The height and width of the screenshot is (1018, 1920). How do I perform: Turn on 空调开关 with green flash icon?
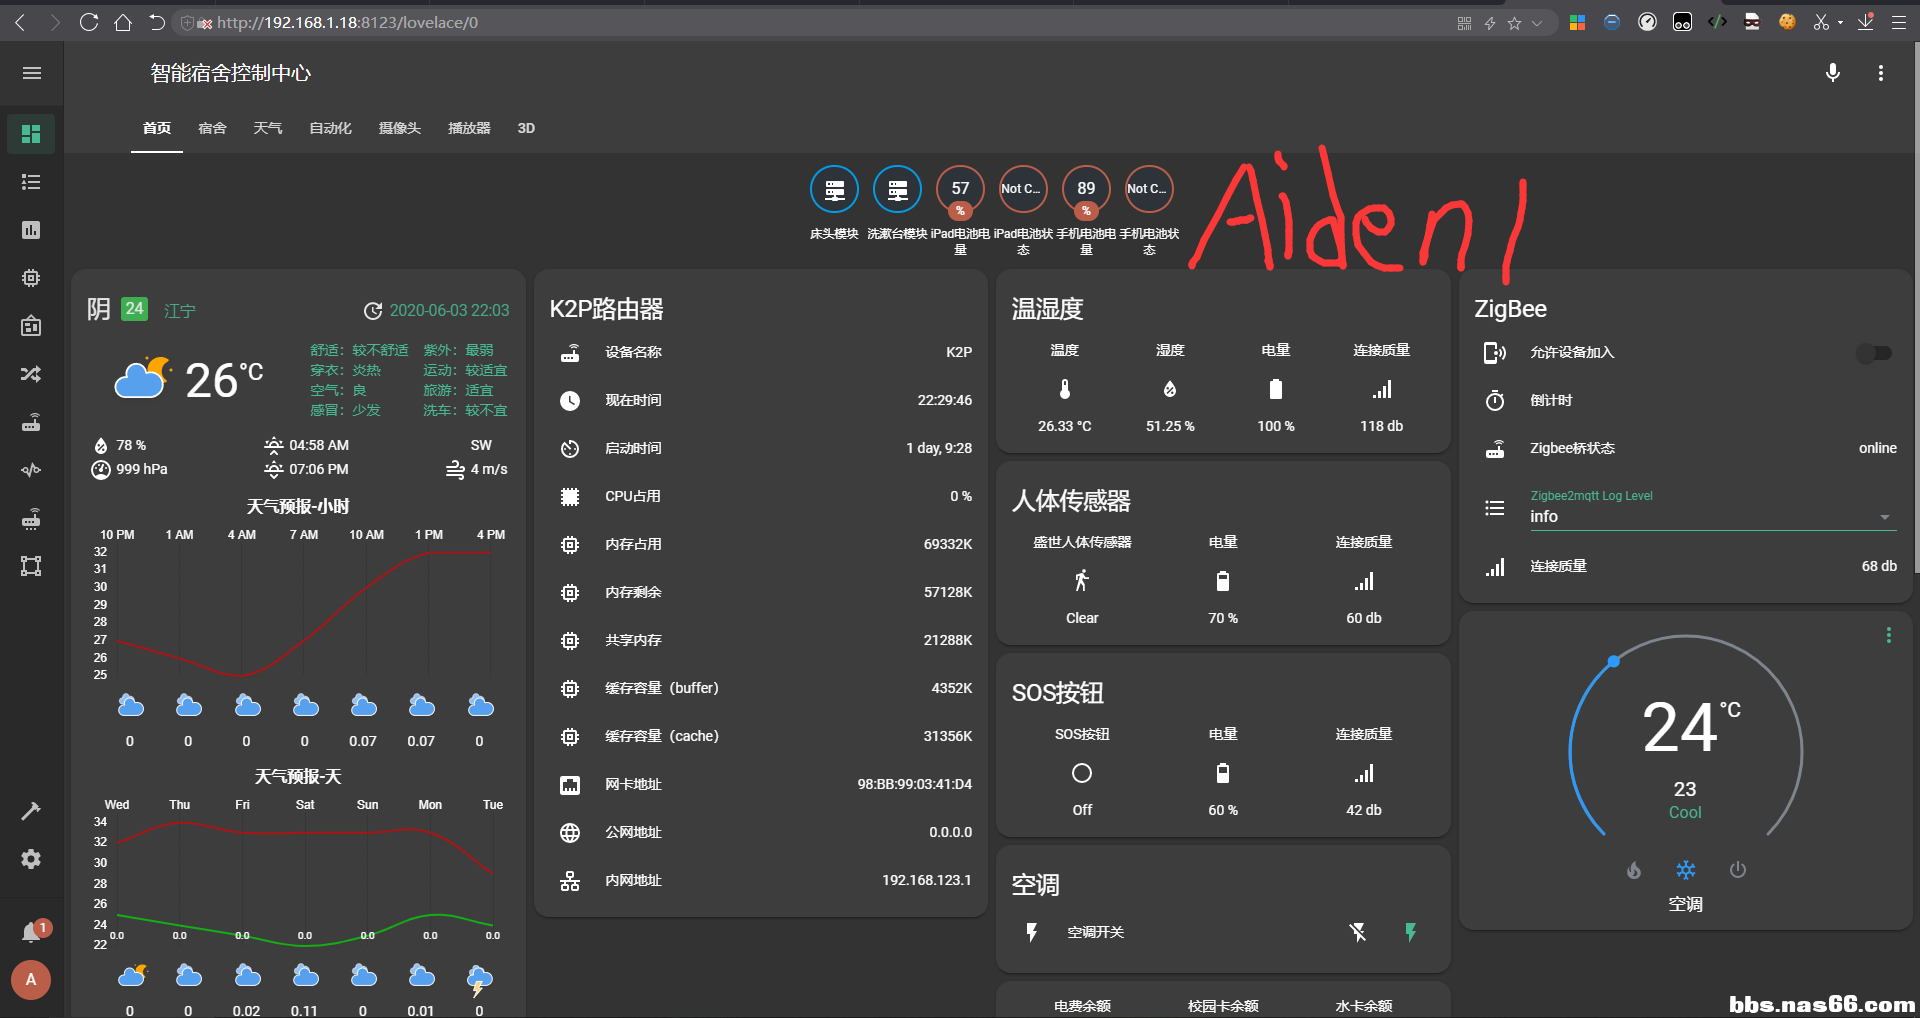tap(1410, 933)
